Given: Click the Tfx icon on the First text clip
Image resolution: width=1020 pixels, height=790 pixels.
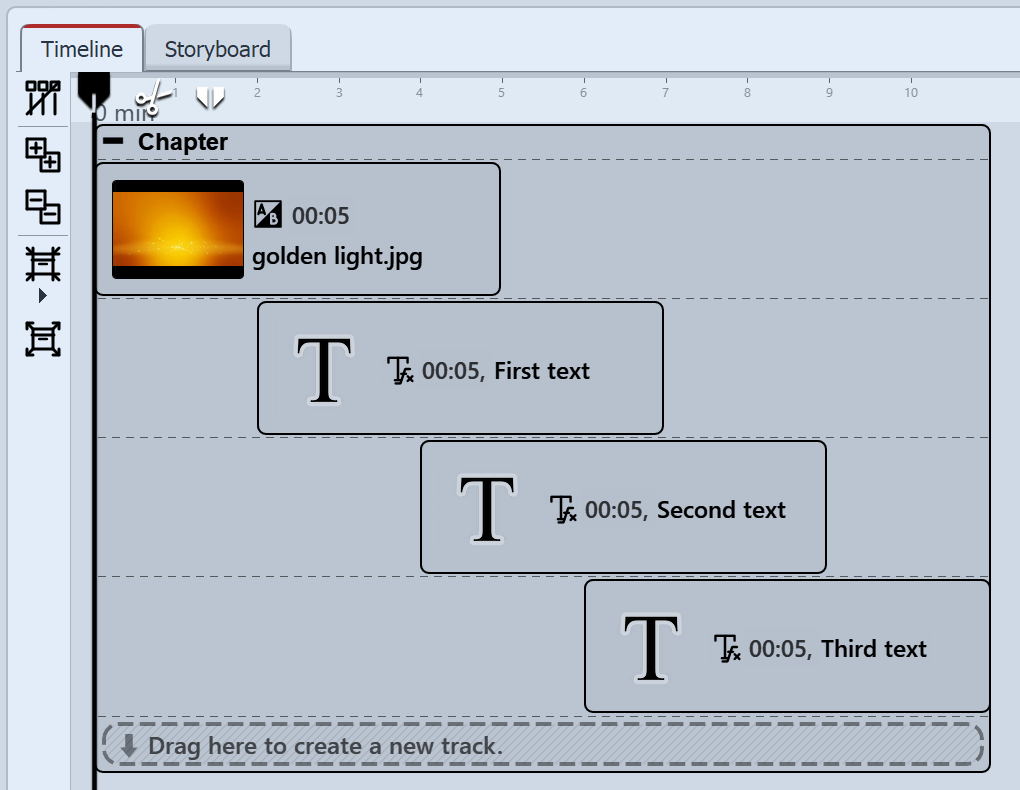Looking at the screenshot, I should click(x=400, y=371).
